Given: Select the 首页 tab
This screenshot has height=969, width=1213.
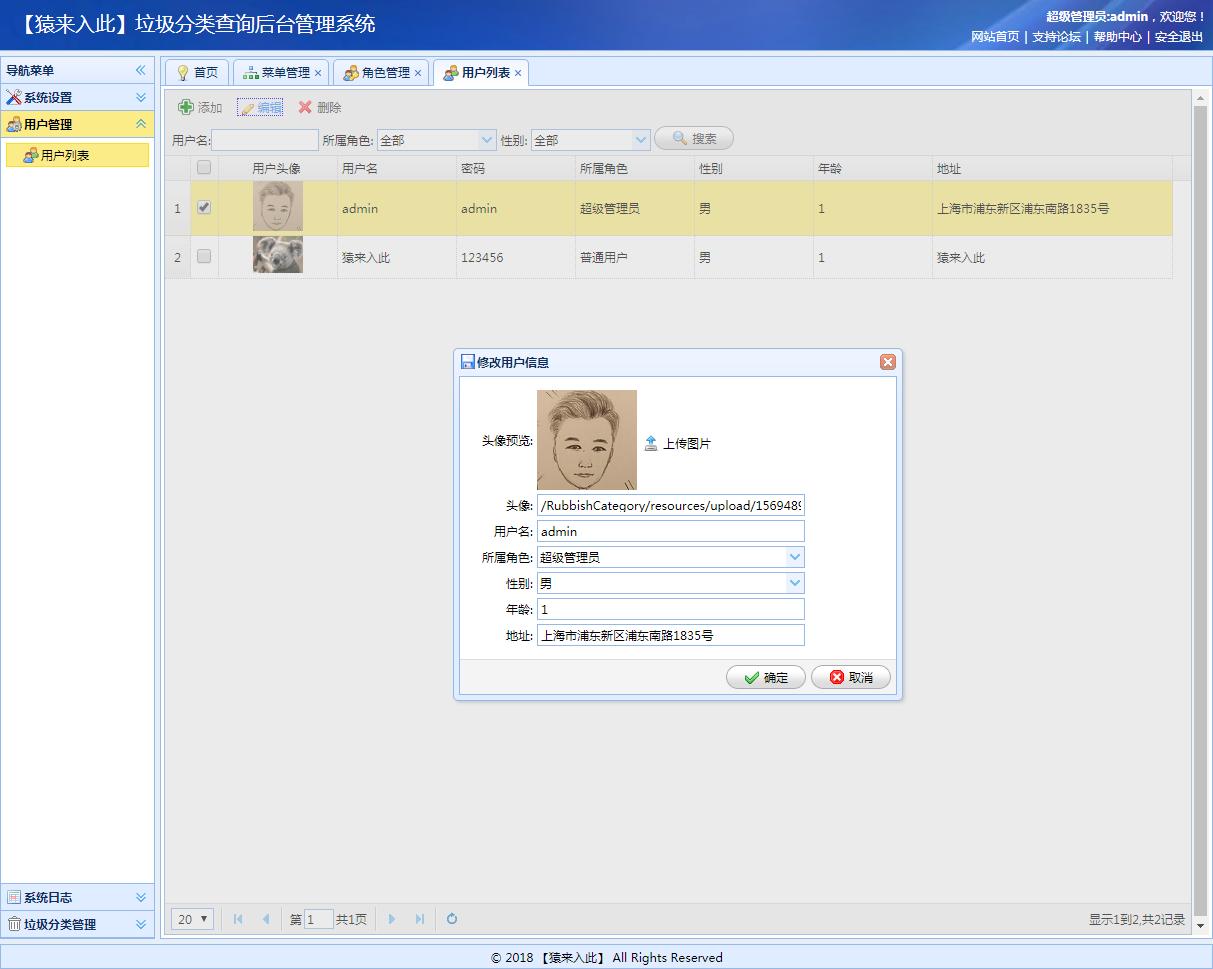Looking at the screenshot, I should 197,72.
